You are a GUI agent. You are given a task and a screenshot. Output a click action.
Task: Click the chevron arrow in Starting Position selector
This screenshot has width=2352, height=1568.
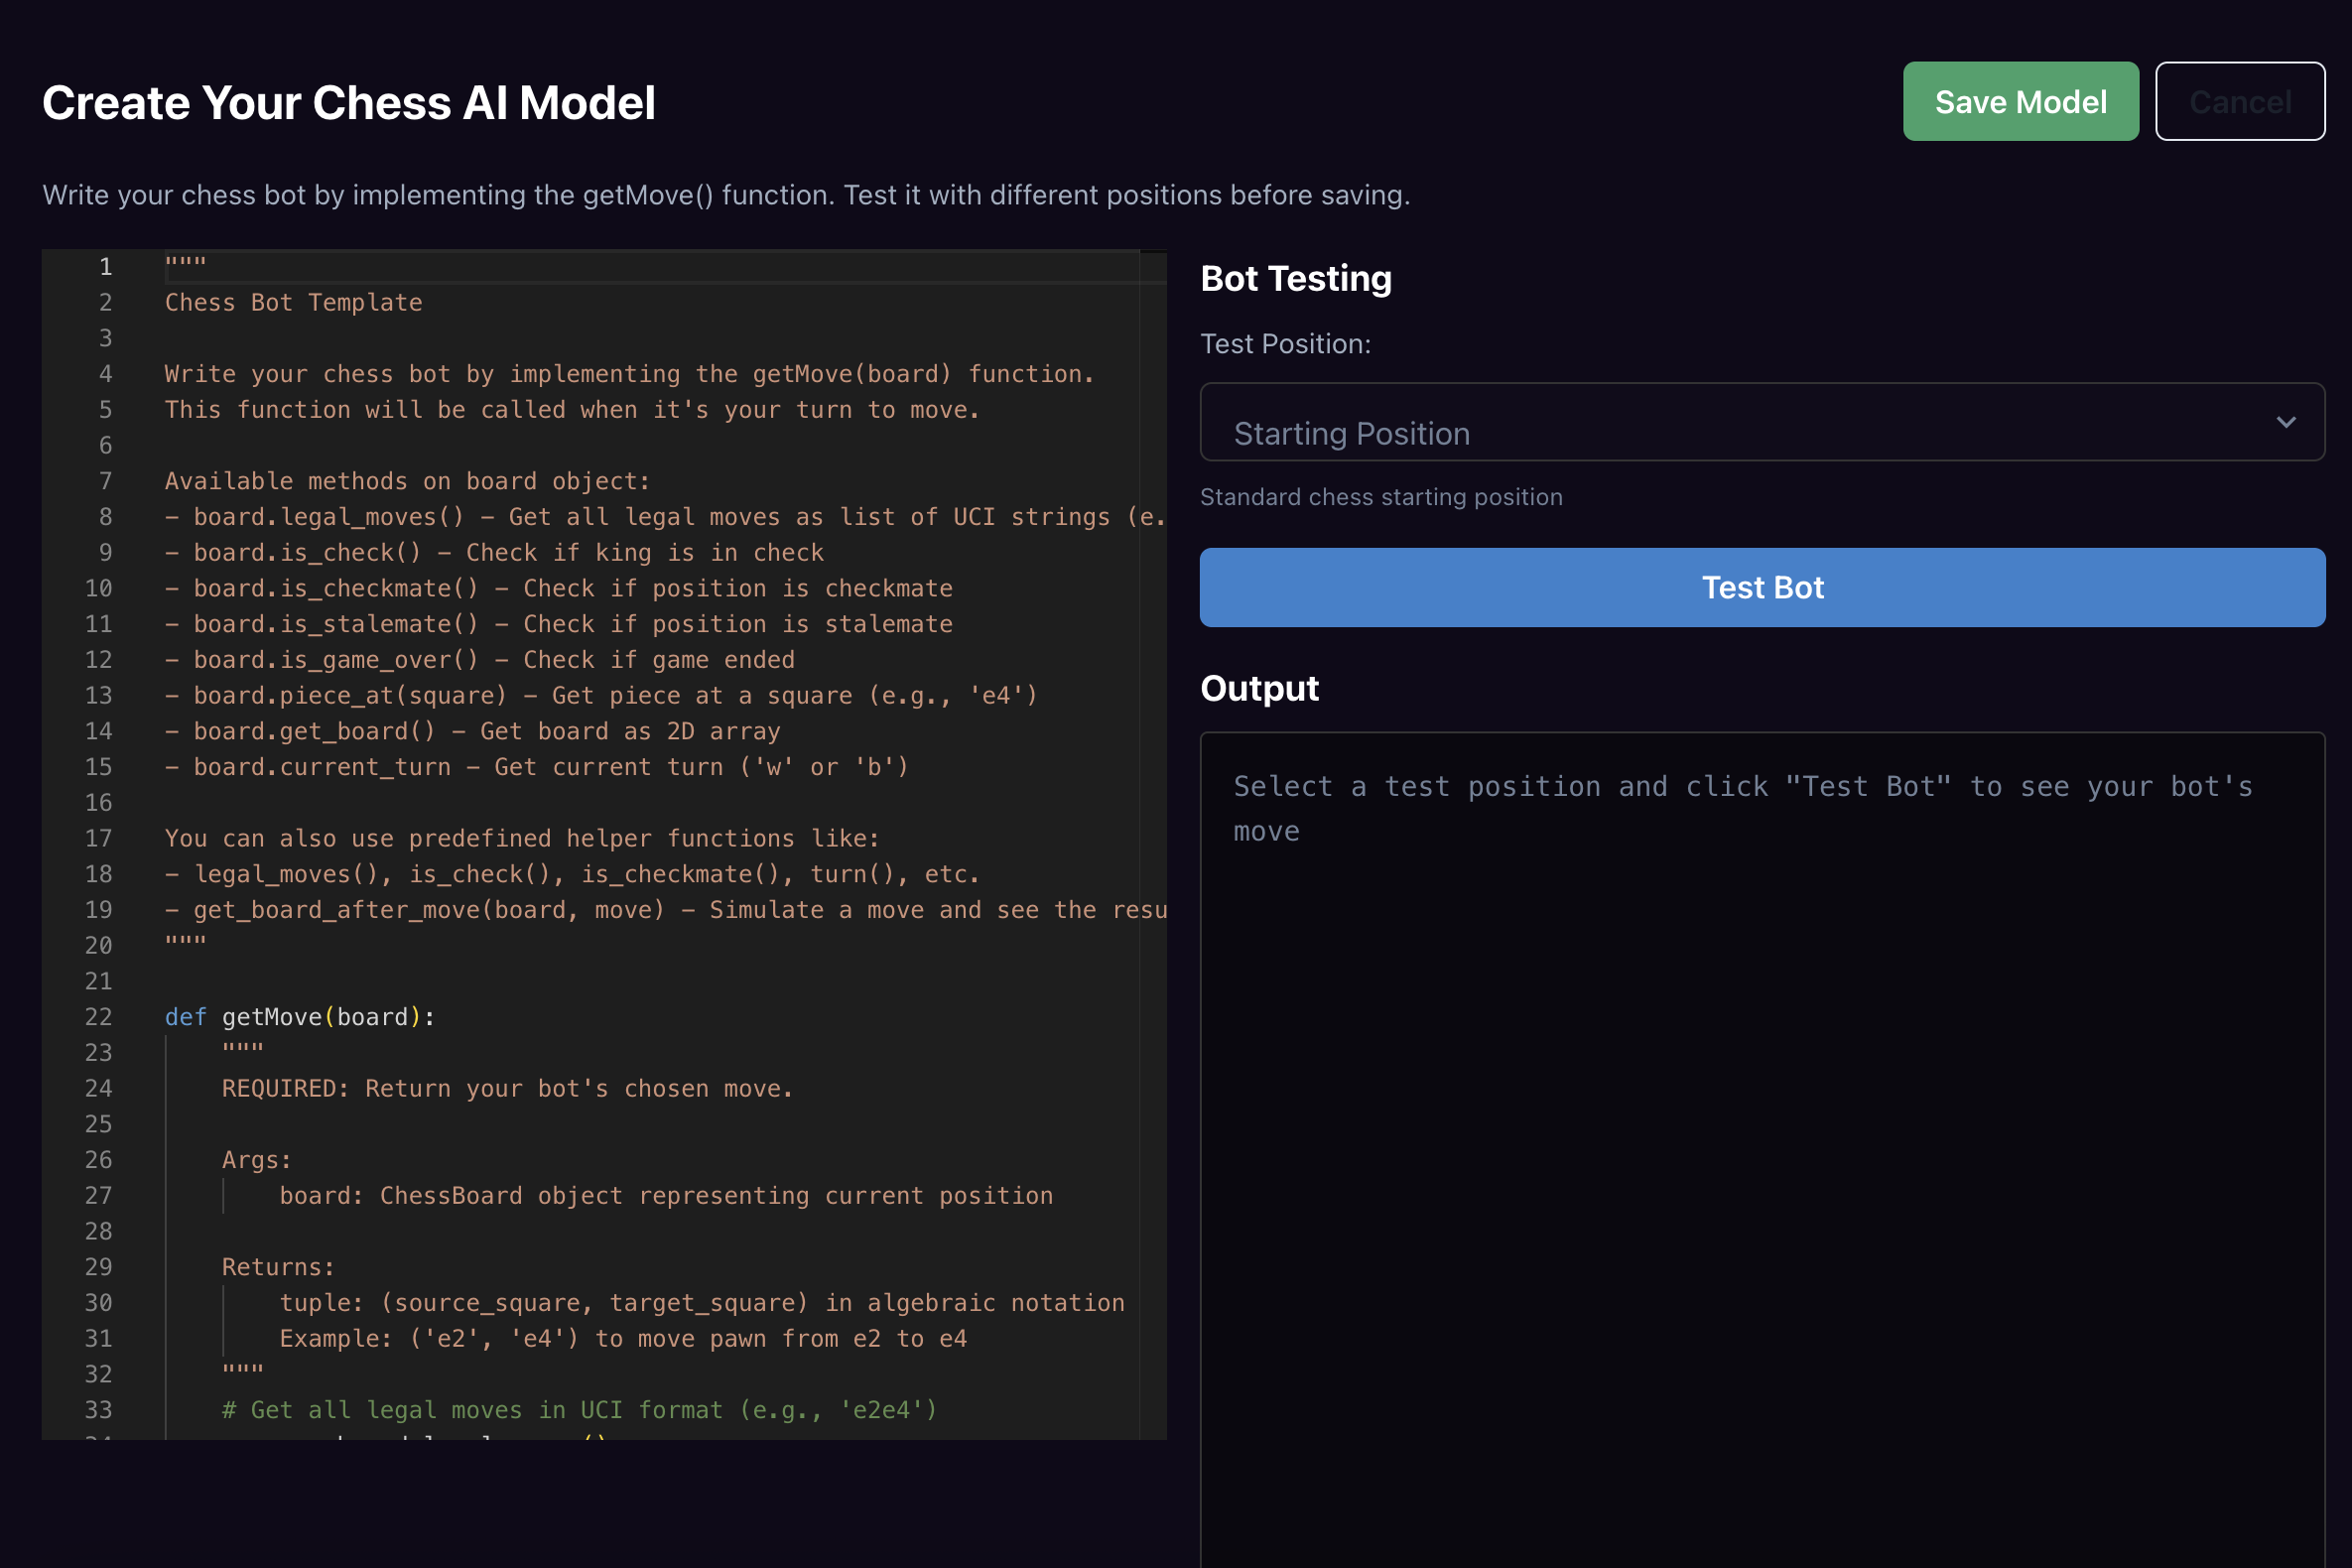pyautogui.click(x=2286, y=423)
